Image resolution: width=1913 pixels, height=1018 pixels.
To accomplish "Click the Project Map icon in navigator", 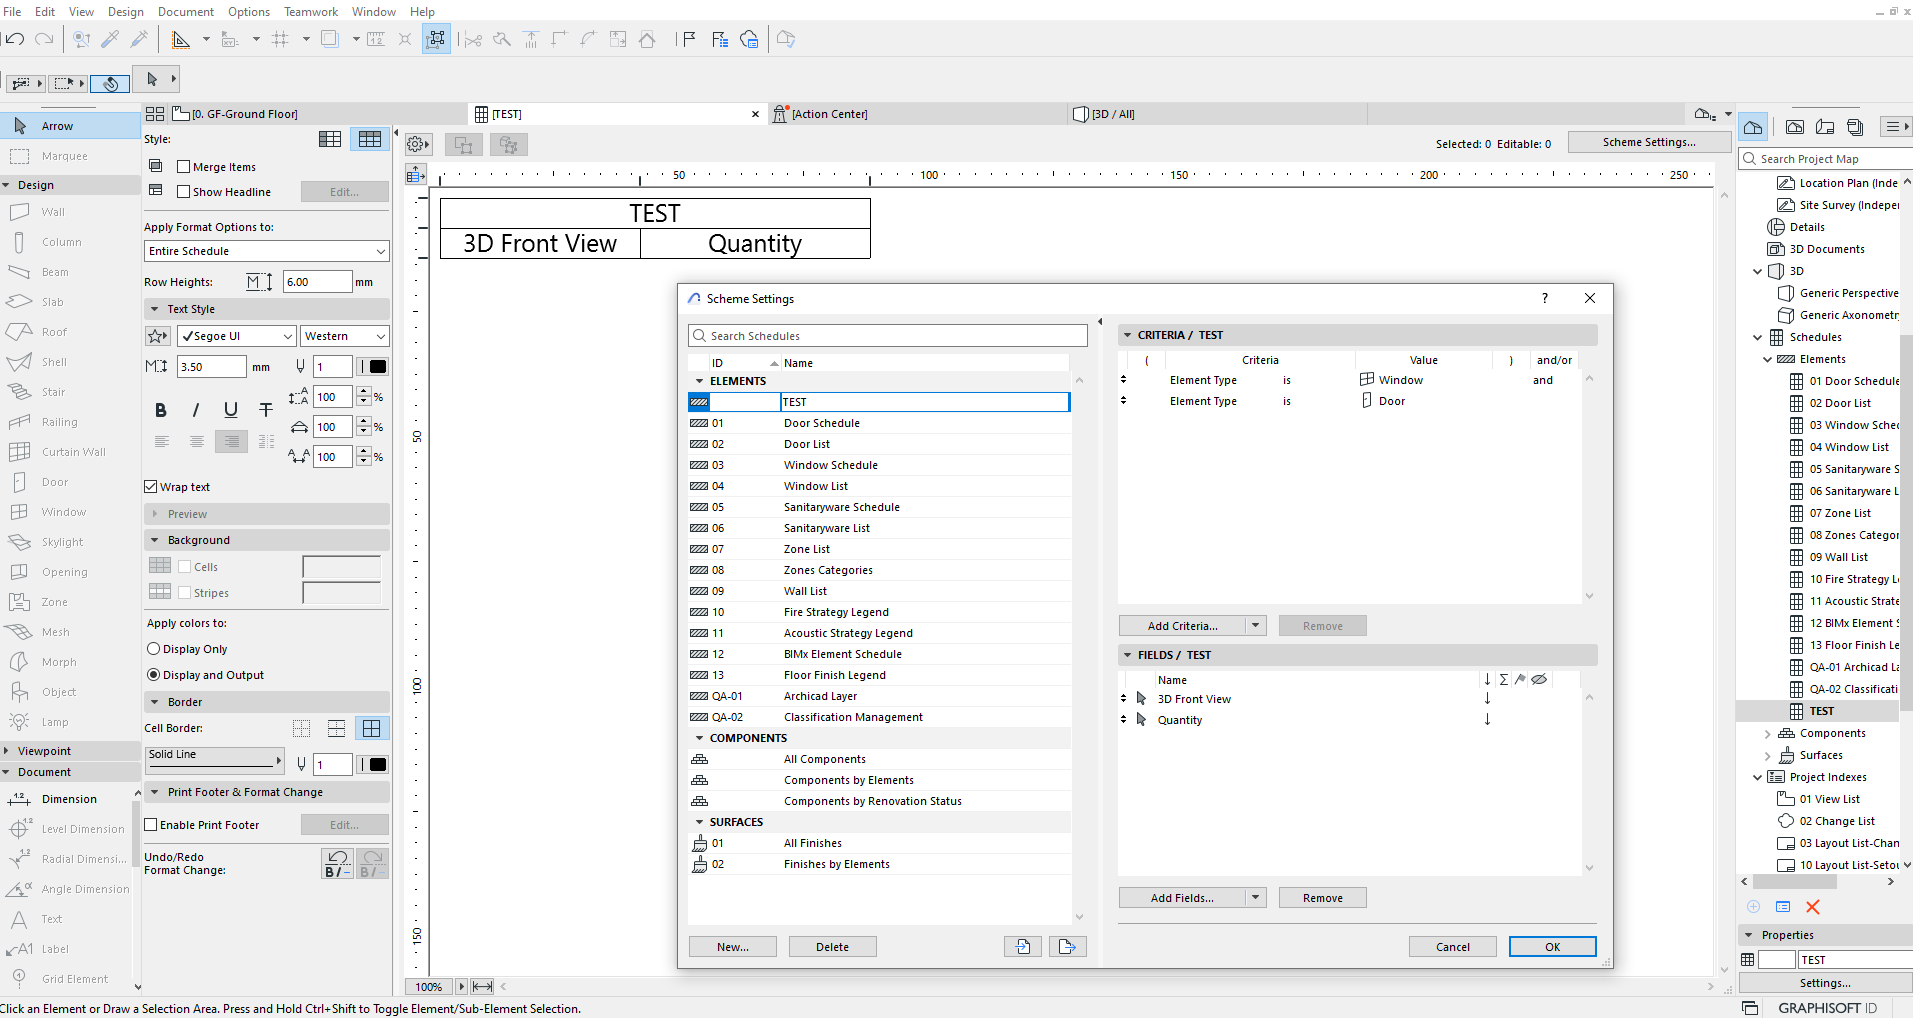I will point(1753,127).
